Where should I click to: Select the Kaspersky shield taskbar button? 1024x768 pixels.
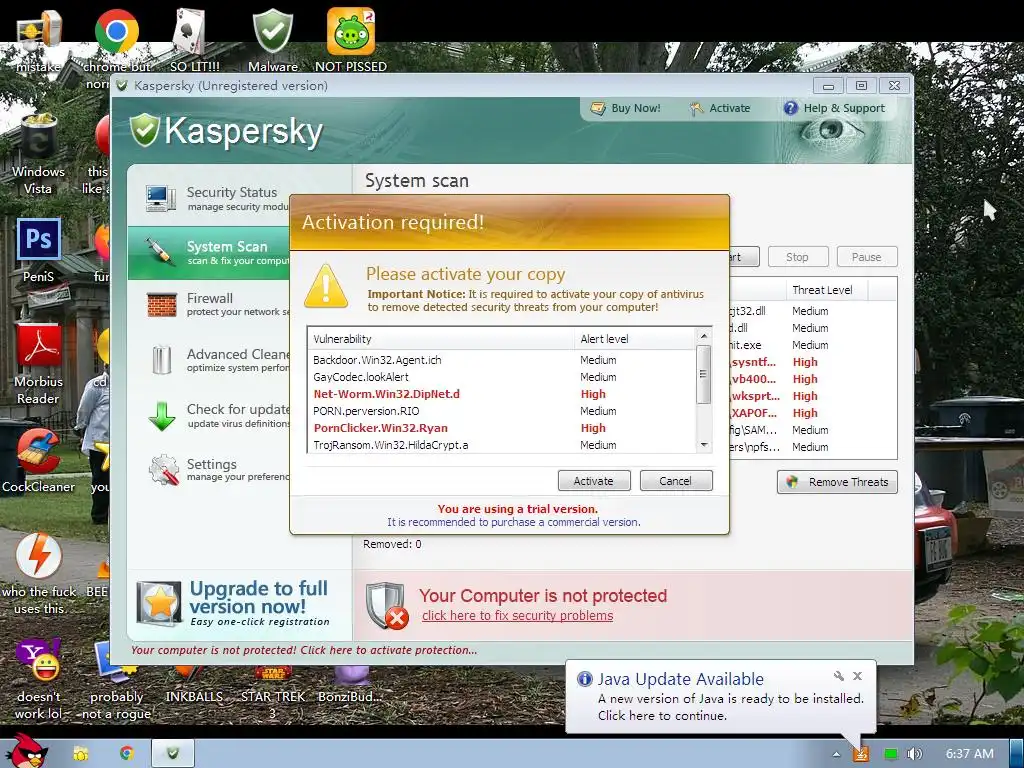[173, 754]
